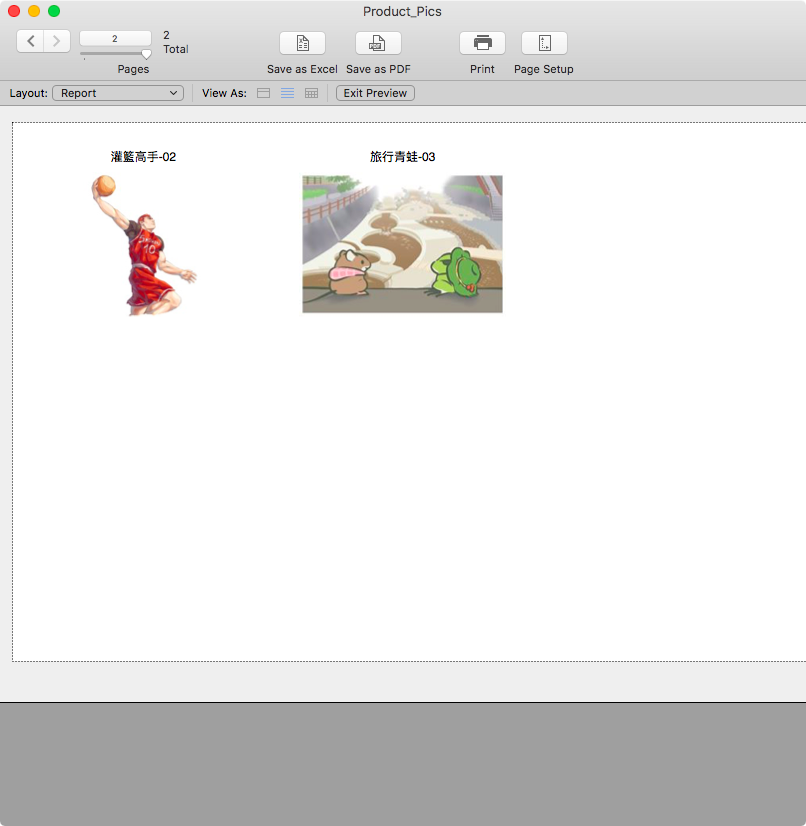Viewport: 806px width, 826px height.
Task: Select the basketball player picture
Action: click(143, 245)
